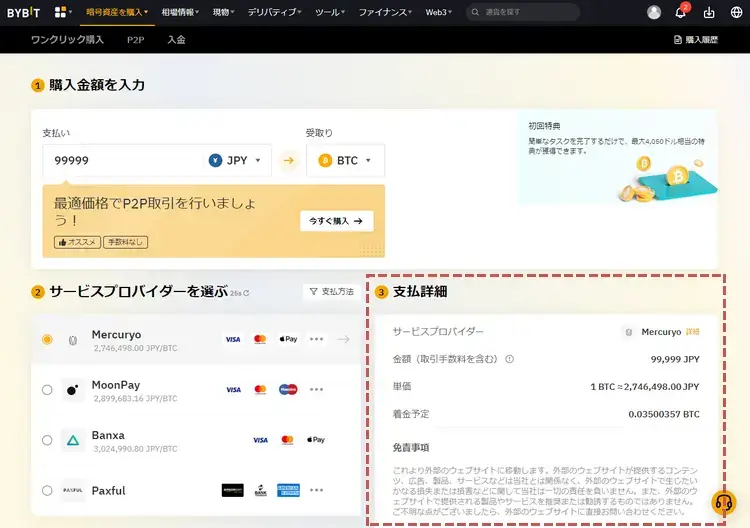750x528 pixels.
Task: Open Mercuryo 詳細 link
Action: 693,332
